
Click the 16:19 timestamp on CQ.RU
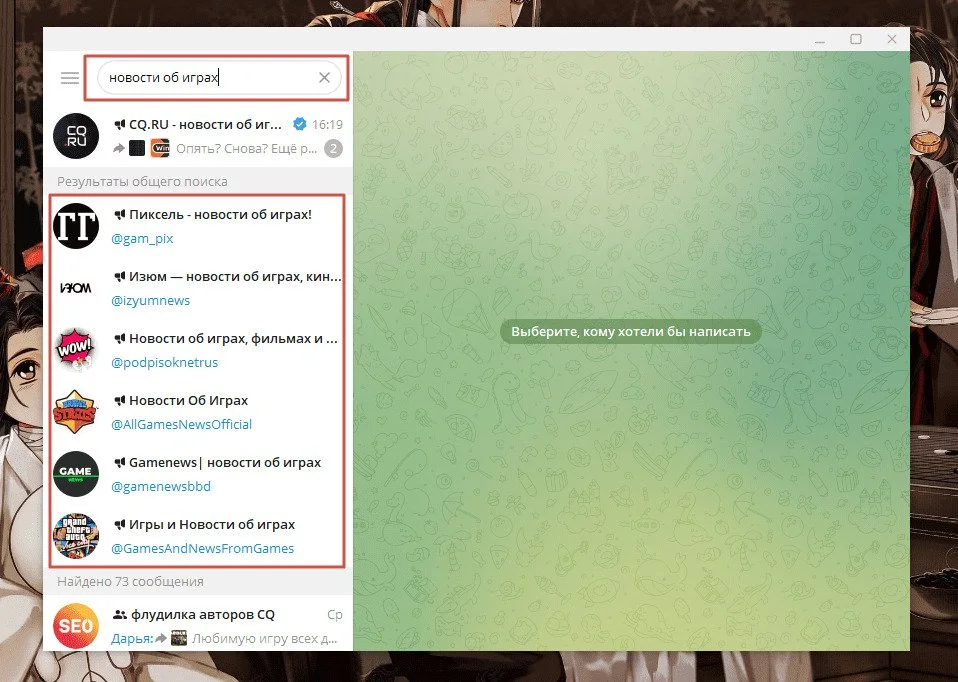point(327,125)
